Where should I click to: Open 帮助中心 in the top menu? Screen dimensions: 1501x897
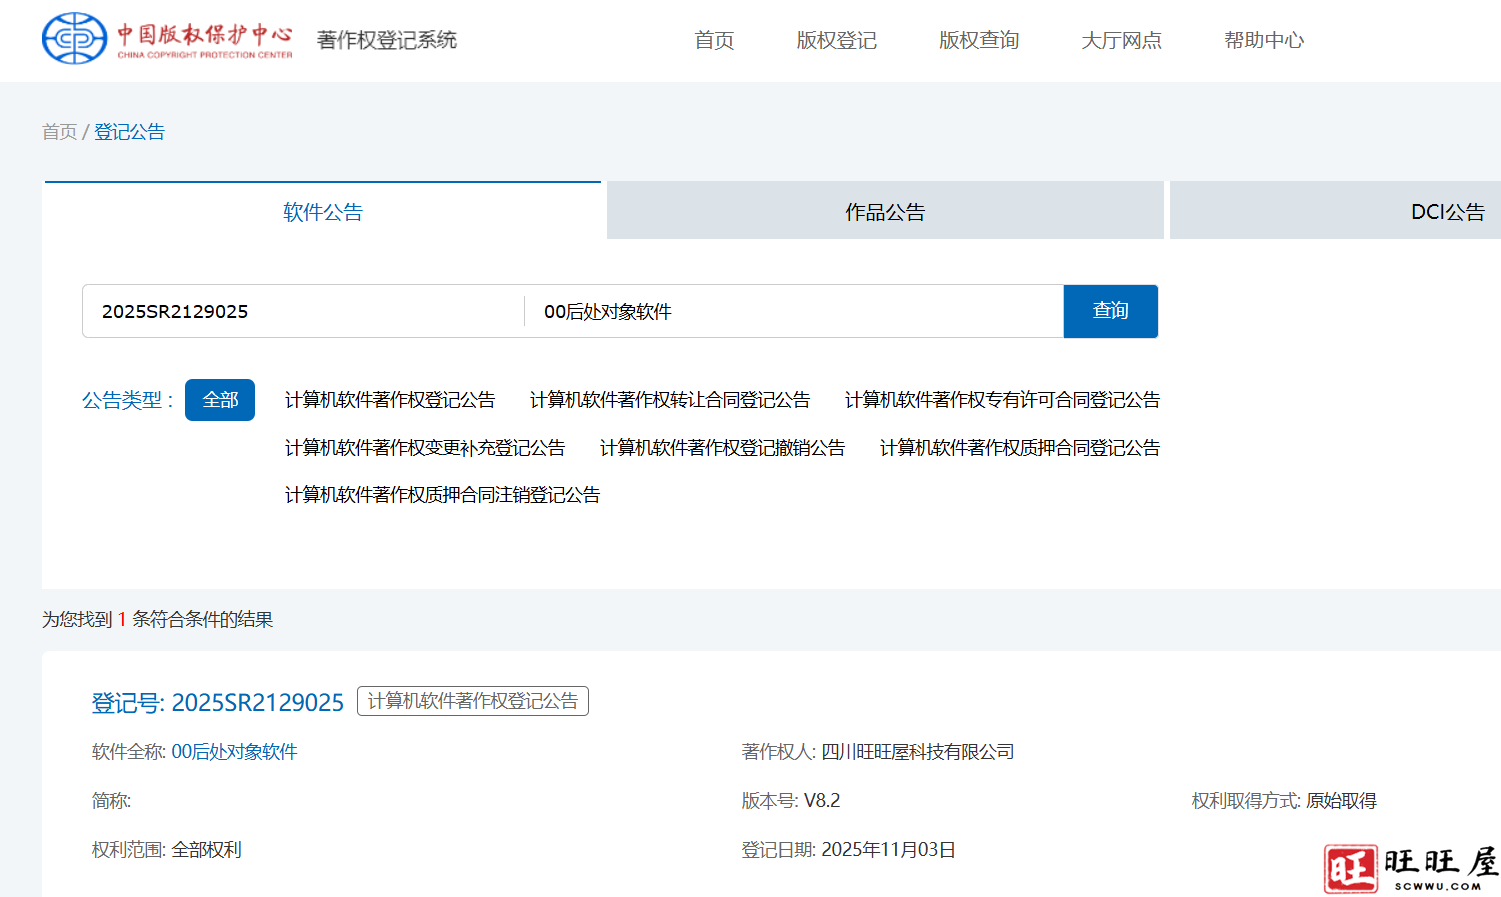pyautogui.click(x=1263, y=40)
